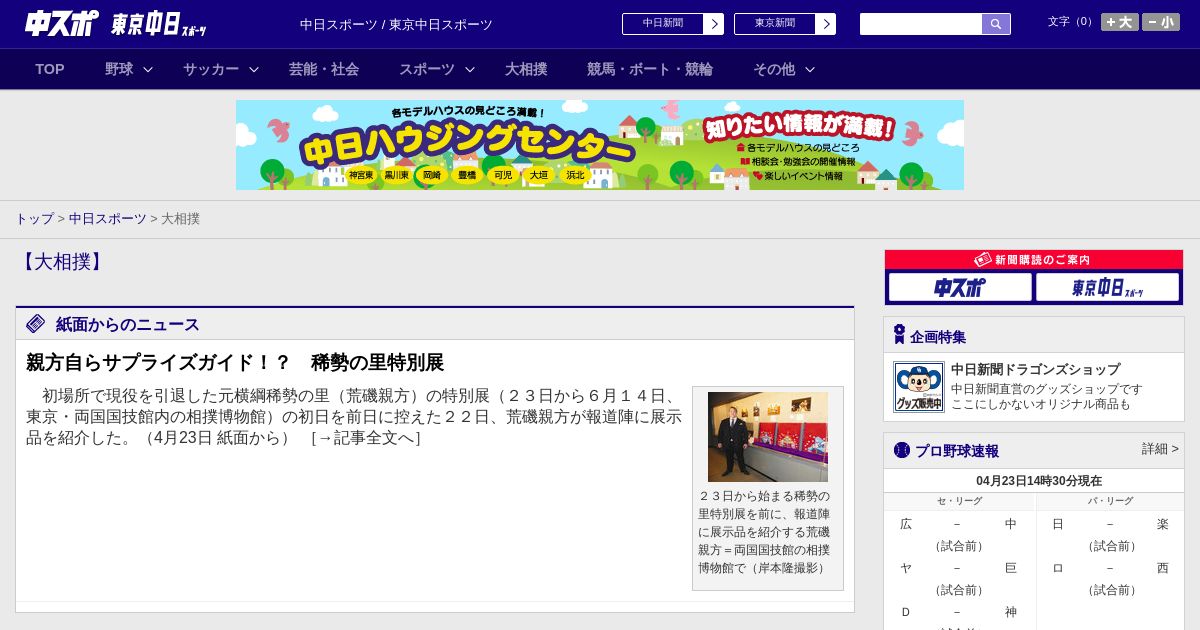Increase text size with the ＋大 button
This screenshot has height=630, width=1200.
[x=1120, y=22]
